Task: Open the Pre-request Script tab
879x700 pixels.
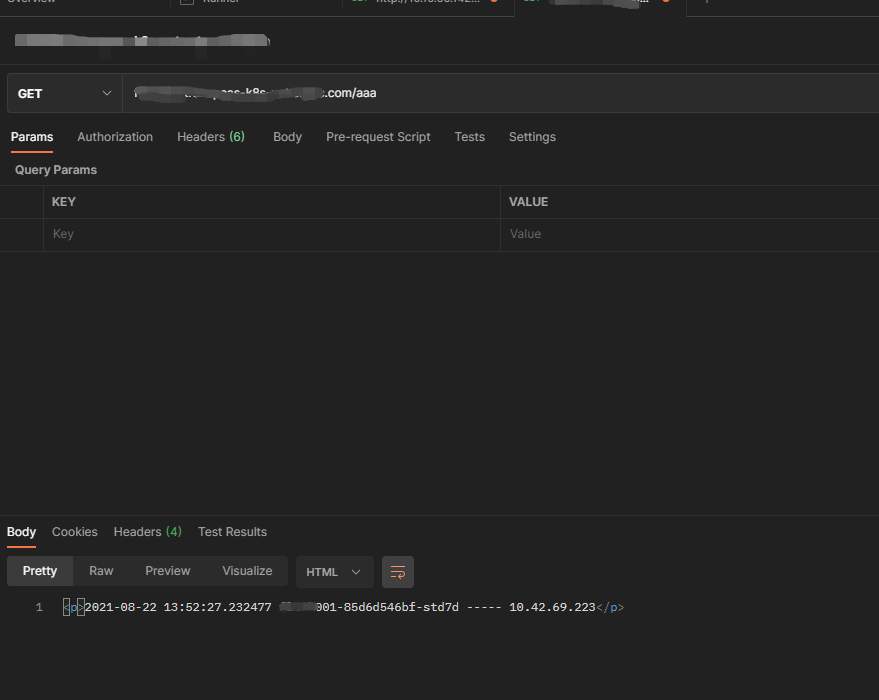Action: tap(378, 137)
